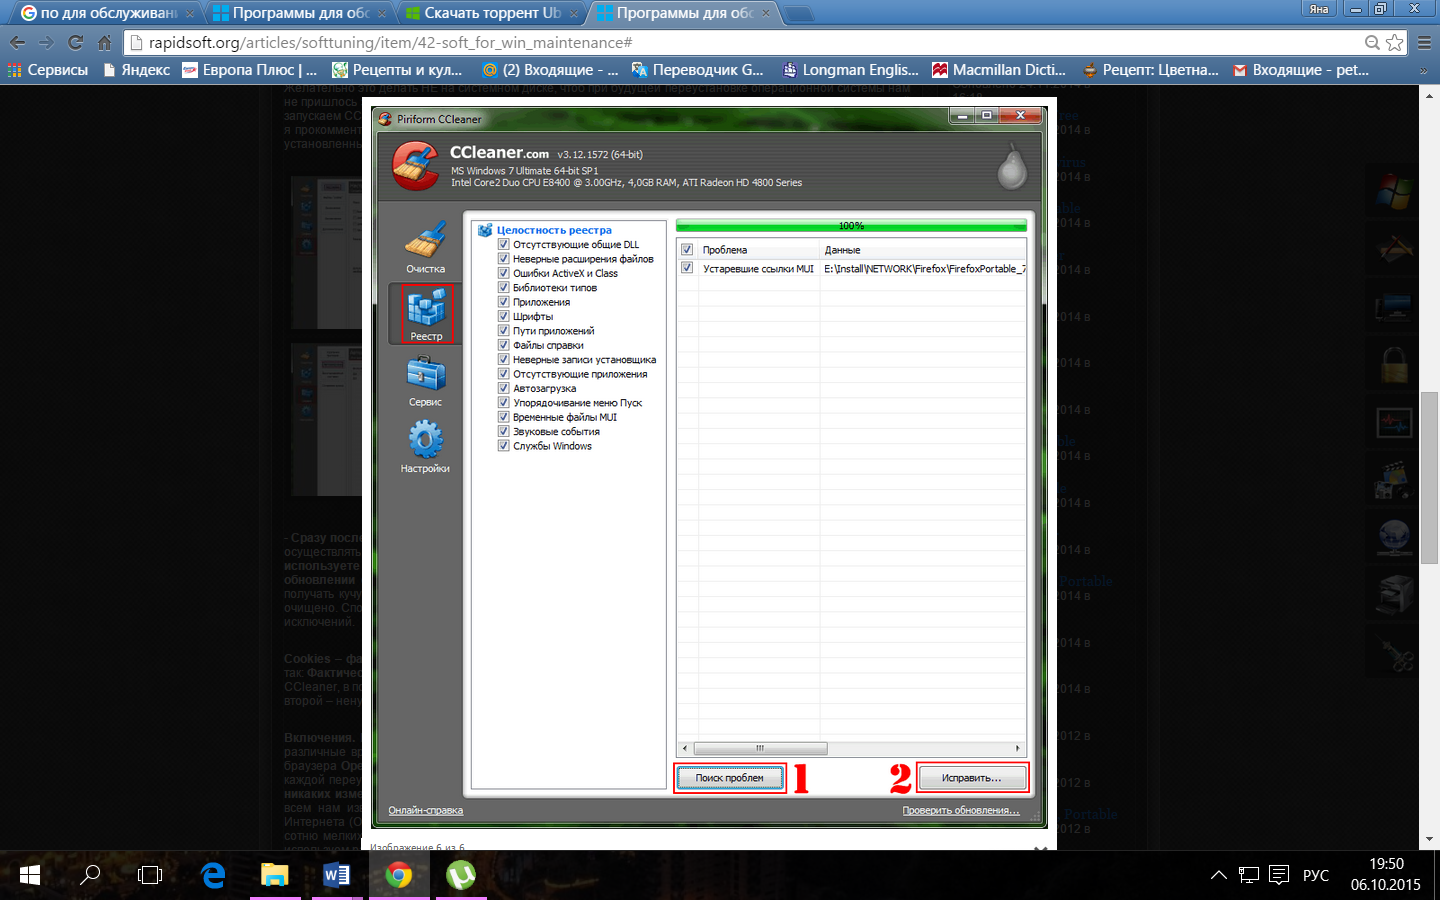Open the Переводчик G... bookmark
The image size is (1440, 900).
[x=698, y=70]
